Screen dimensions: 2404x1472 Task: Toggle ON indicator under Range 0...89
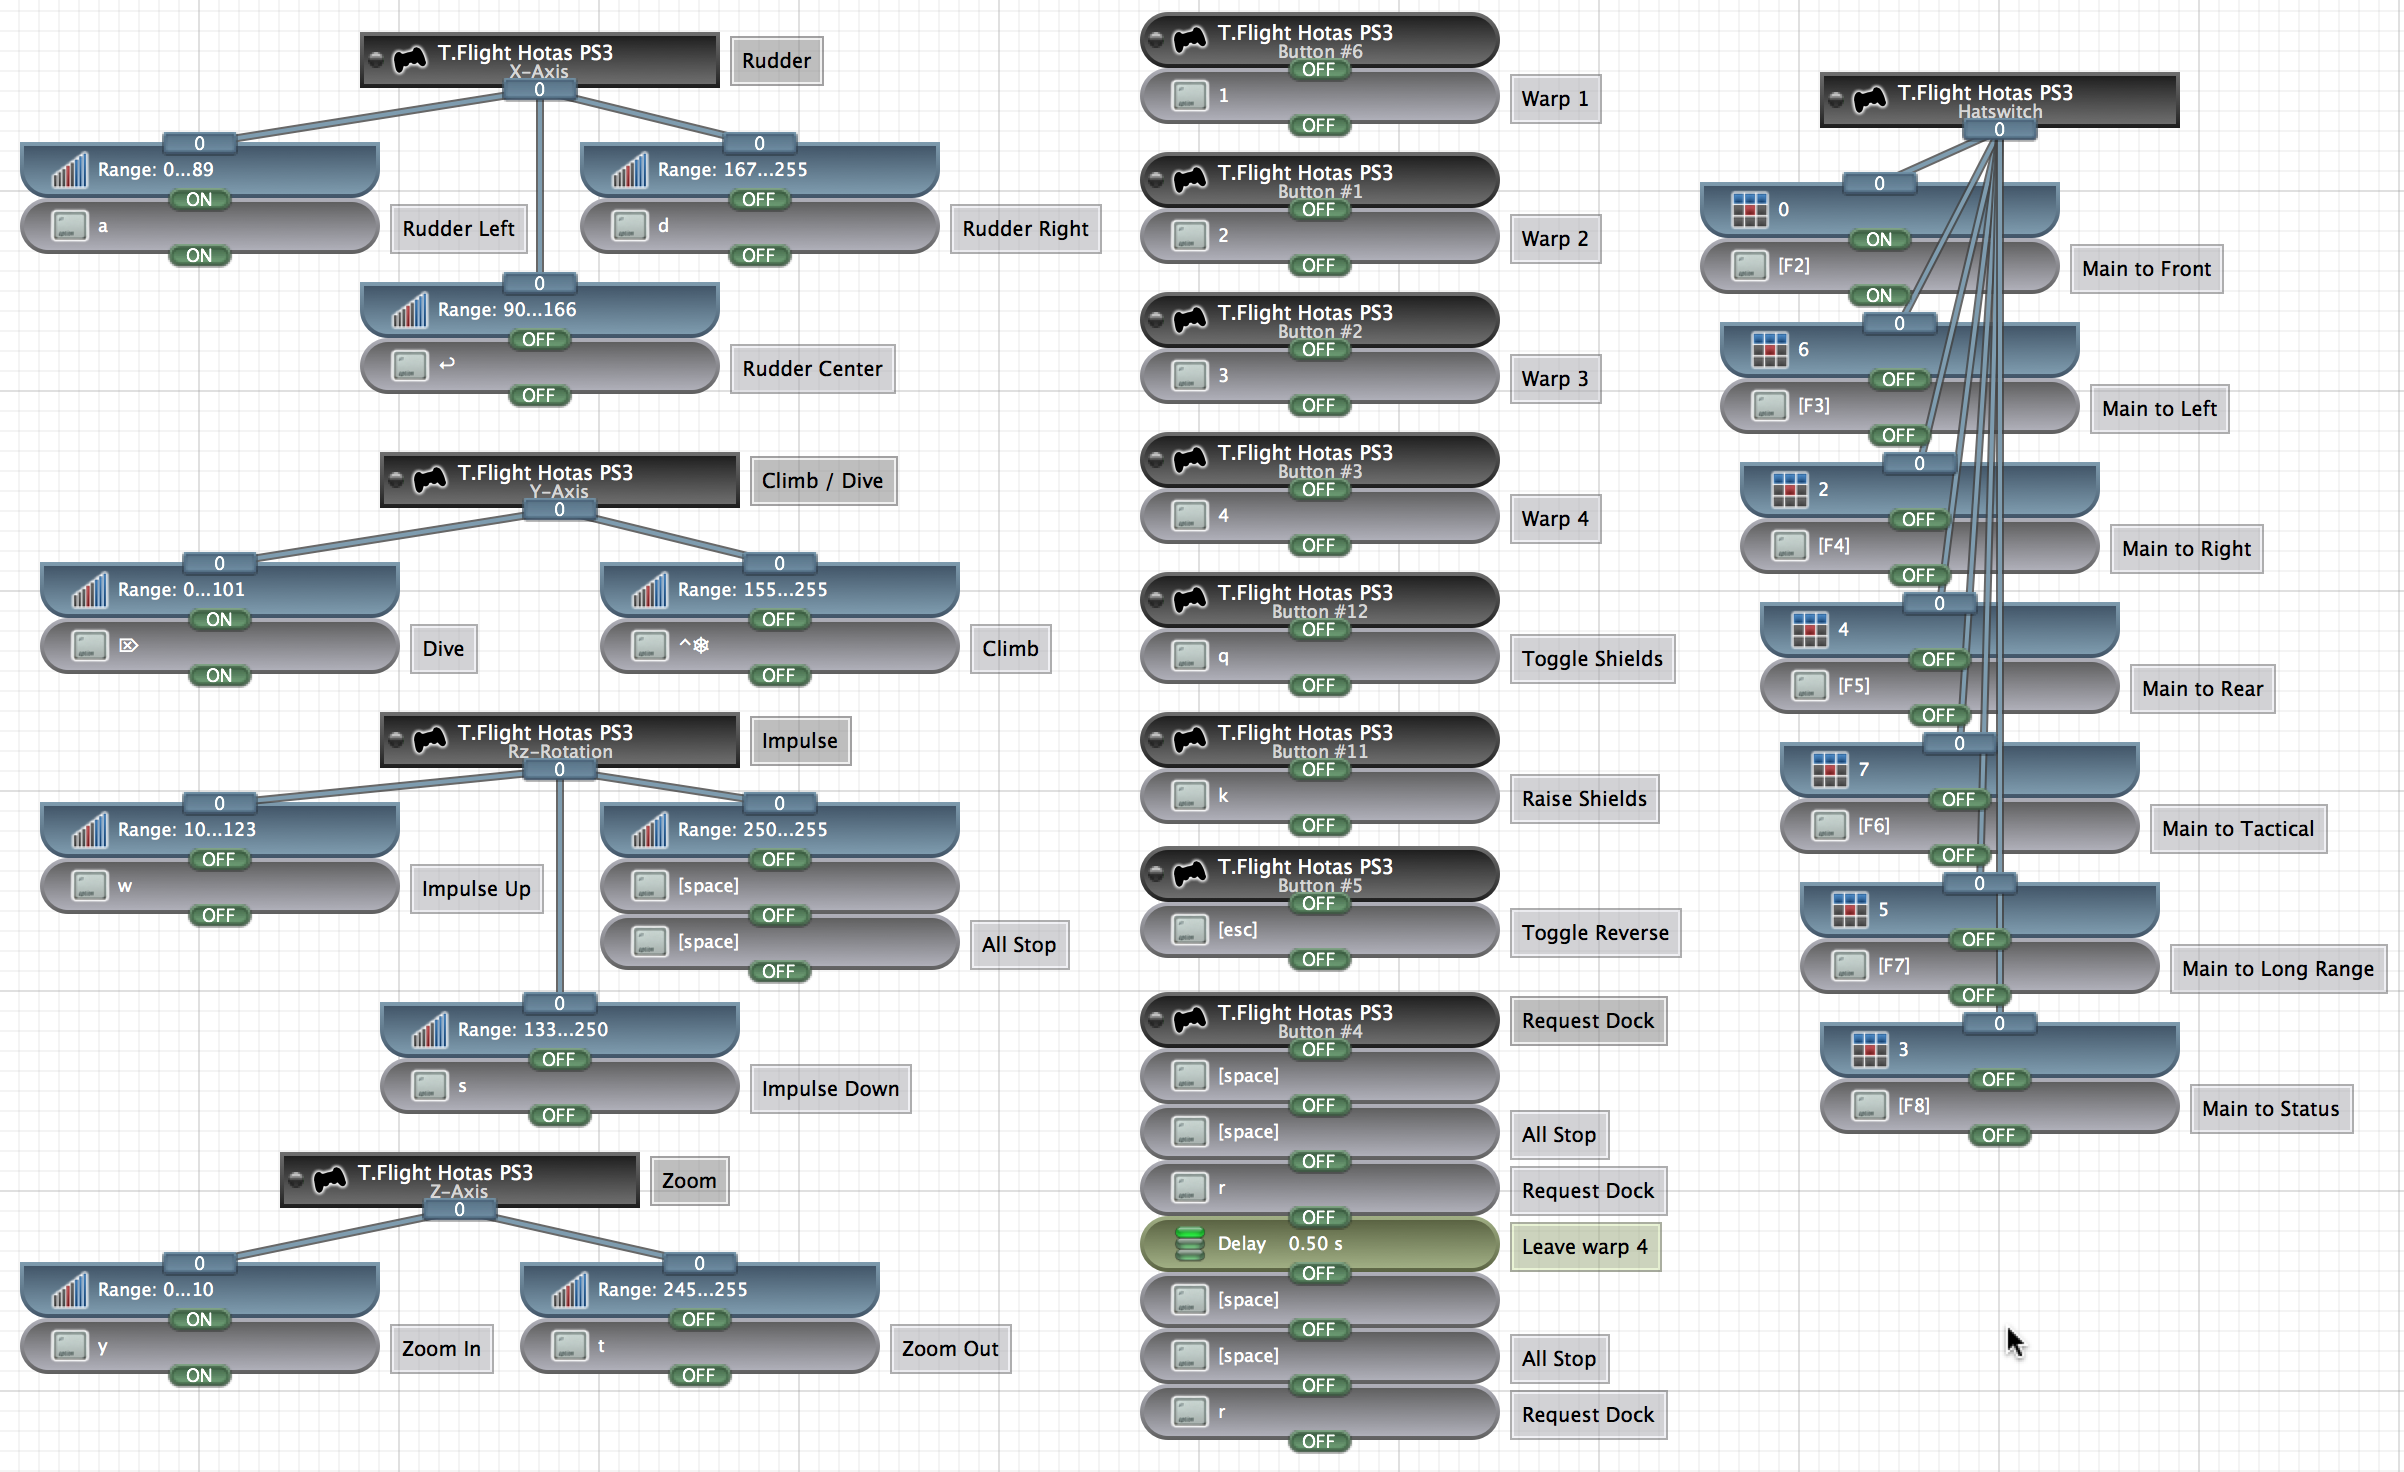[x=199, y=199]
